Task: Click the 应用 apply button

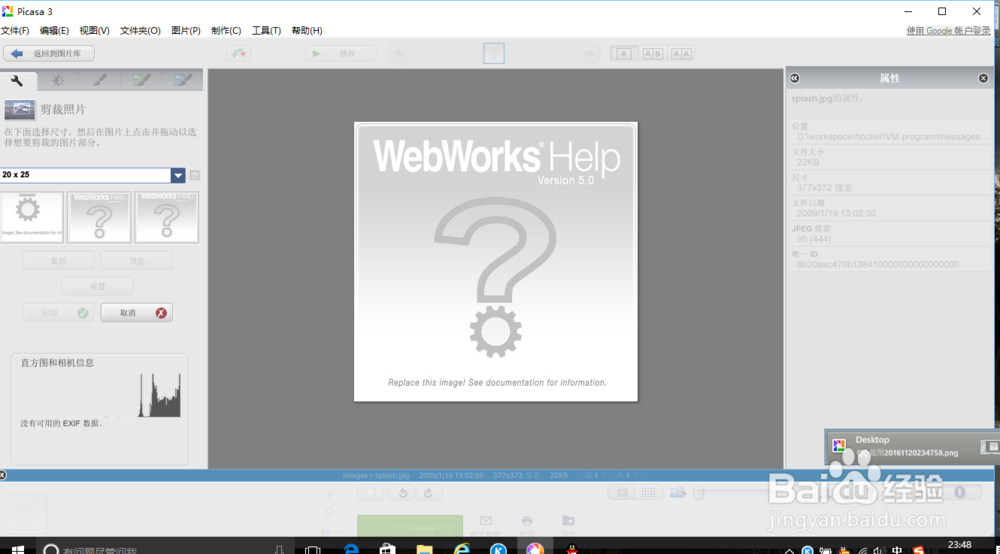Action: pos(59,313)
